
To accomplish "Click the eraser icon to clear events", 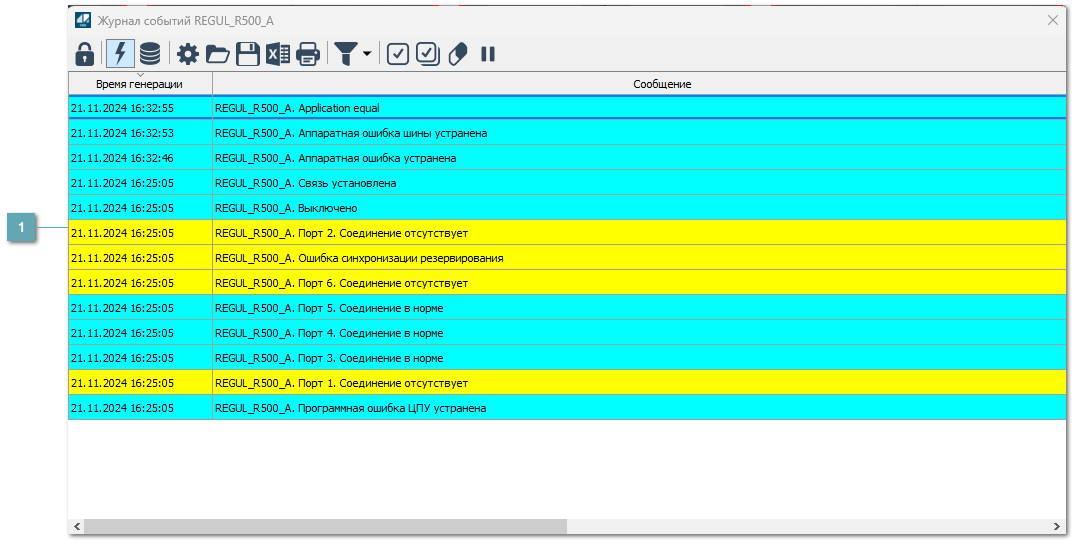I will tap(458, 54).
